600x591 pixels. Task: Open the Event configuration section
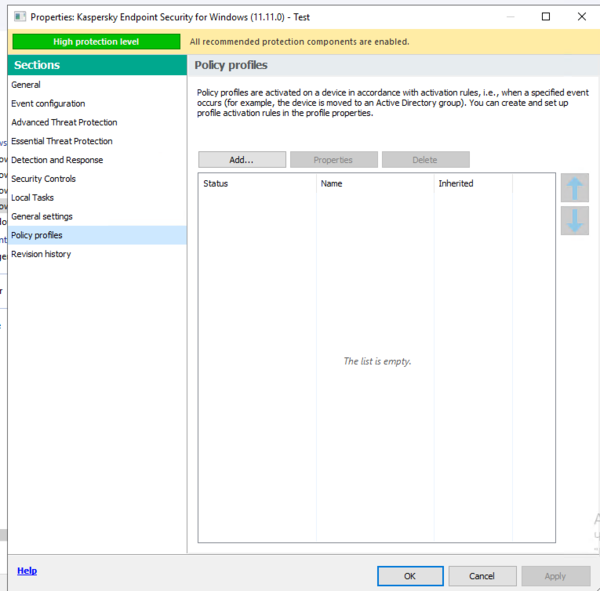pyautogui.click(x=97, y=103)
